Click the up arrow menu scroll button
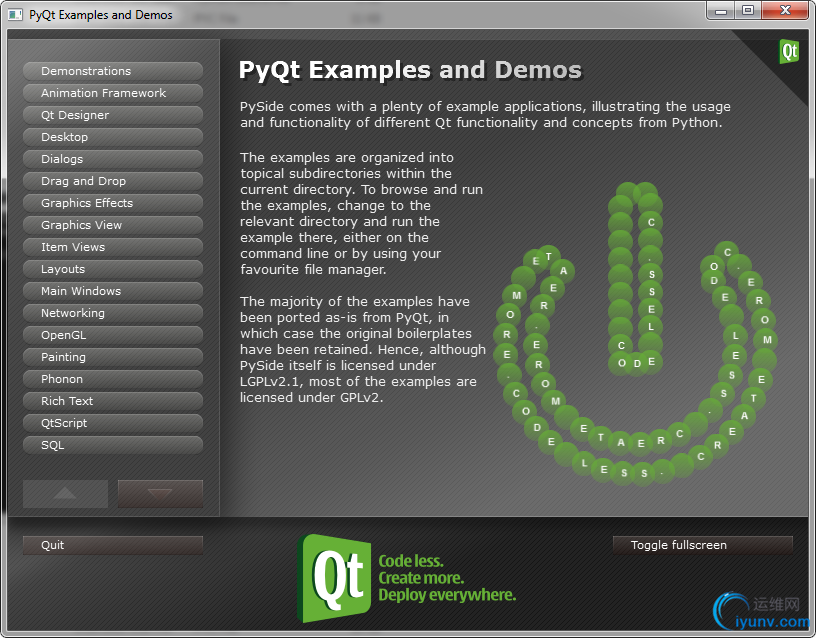Image resolution: width=816 pixels, height=638 pixels. [x=66, y=493]
